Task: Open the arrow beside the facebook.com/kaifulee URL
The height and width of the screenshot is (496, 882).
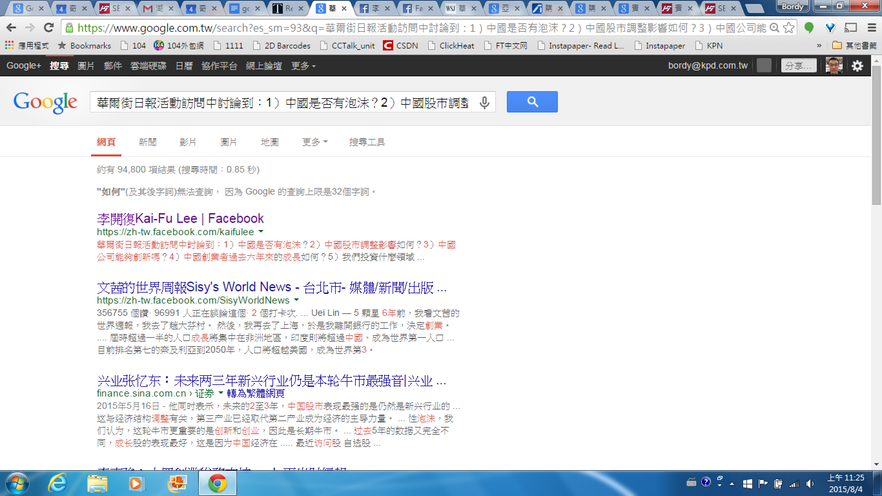Action: [x=261, y=232]
